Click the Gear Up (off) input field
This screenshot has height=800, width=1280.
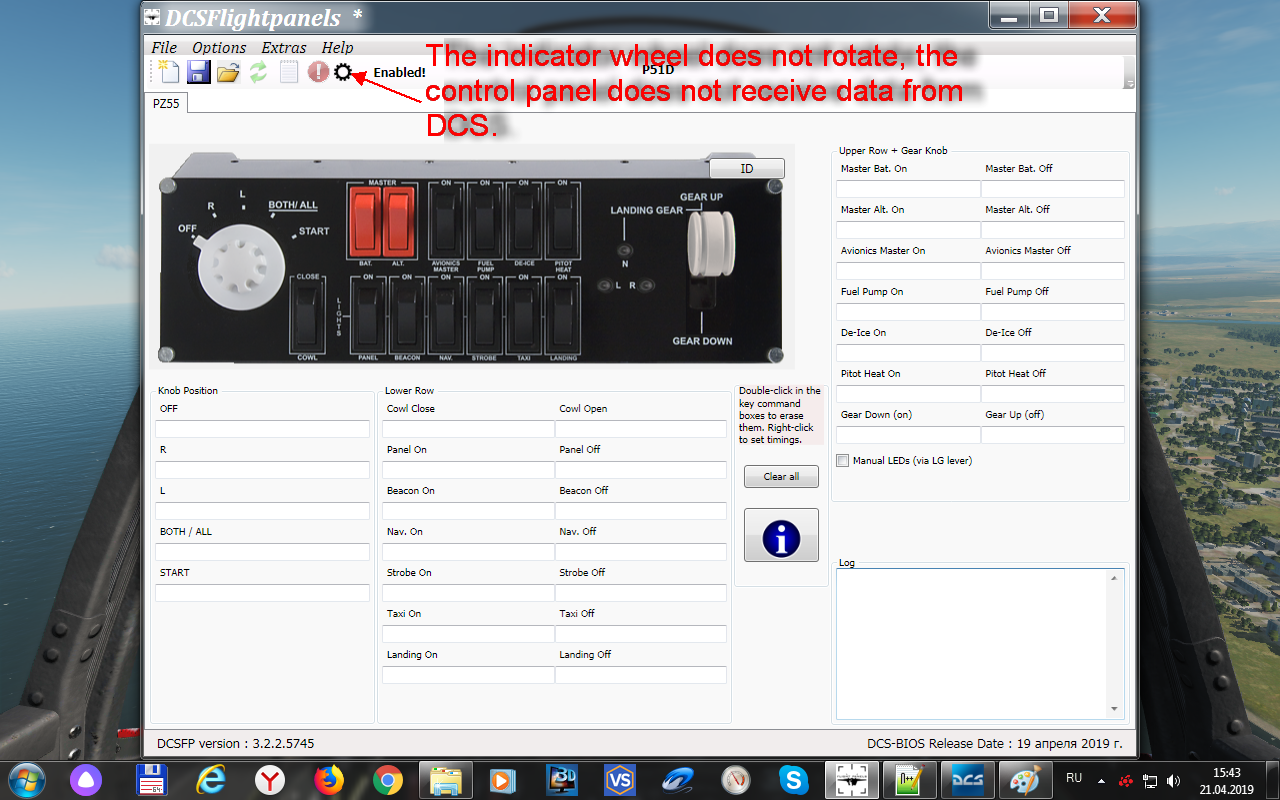[x=1053, y=435]
